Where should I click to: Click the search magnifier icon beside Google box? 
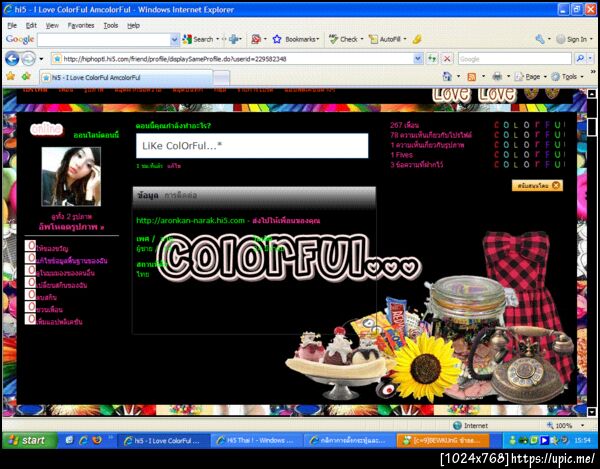580,59
